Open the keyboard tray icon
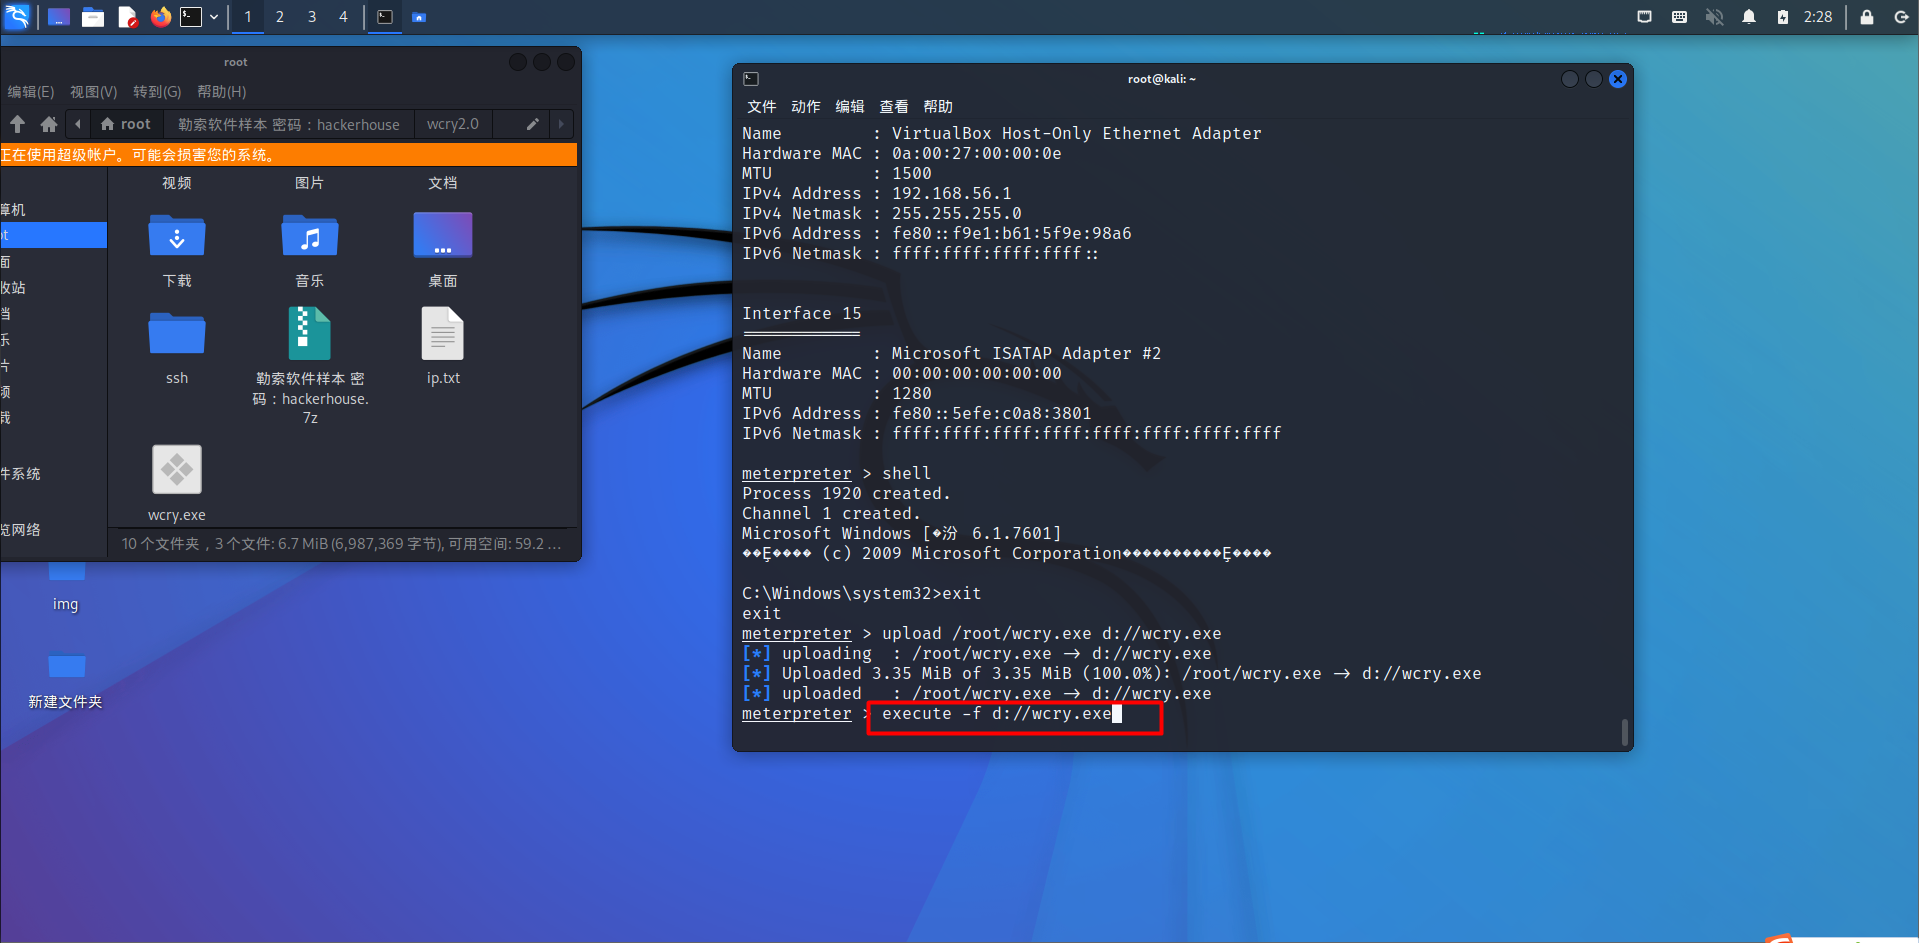The image size is (1919, 943). pyautogui.click(x=1679, y=17)
